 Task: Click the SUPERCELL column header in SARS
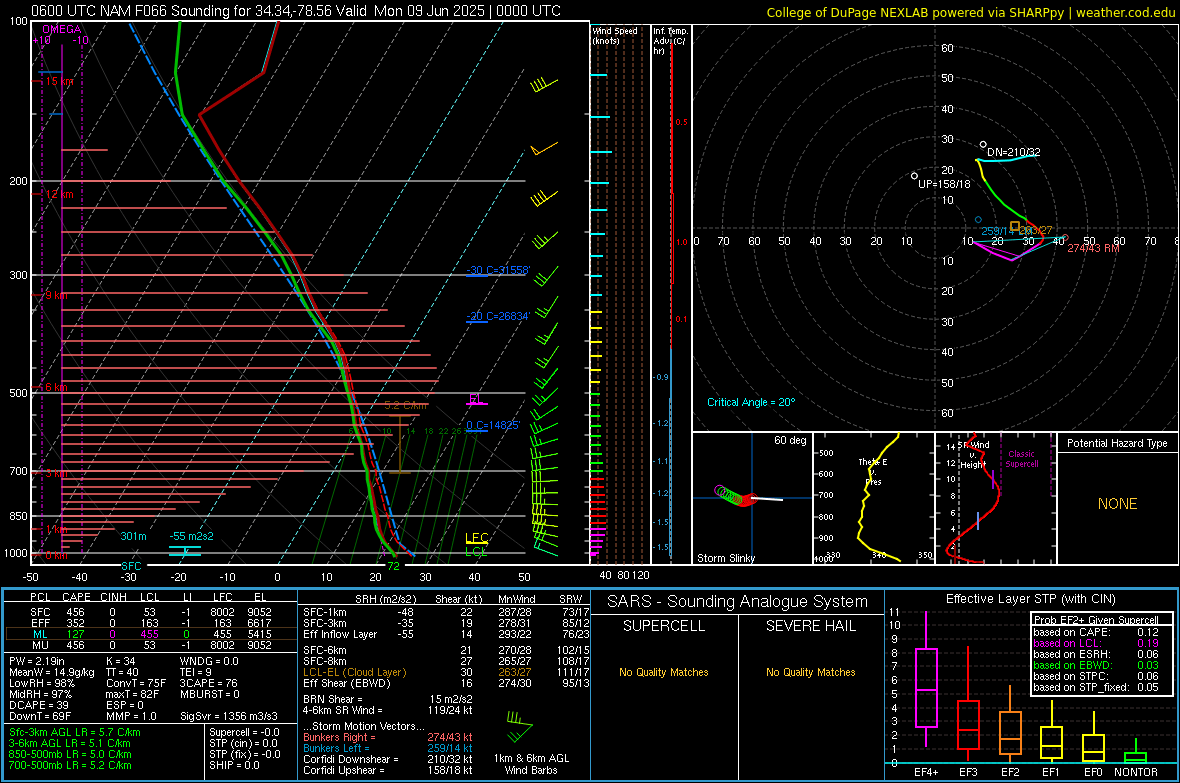tap(664, 626)
